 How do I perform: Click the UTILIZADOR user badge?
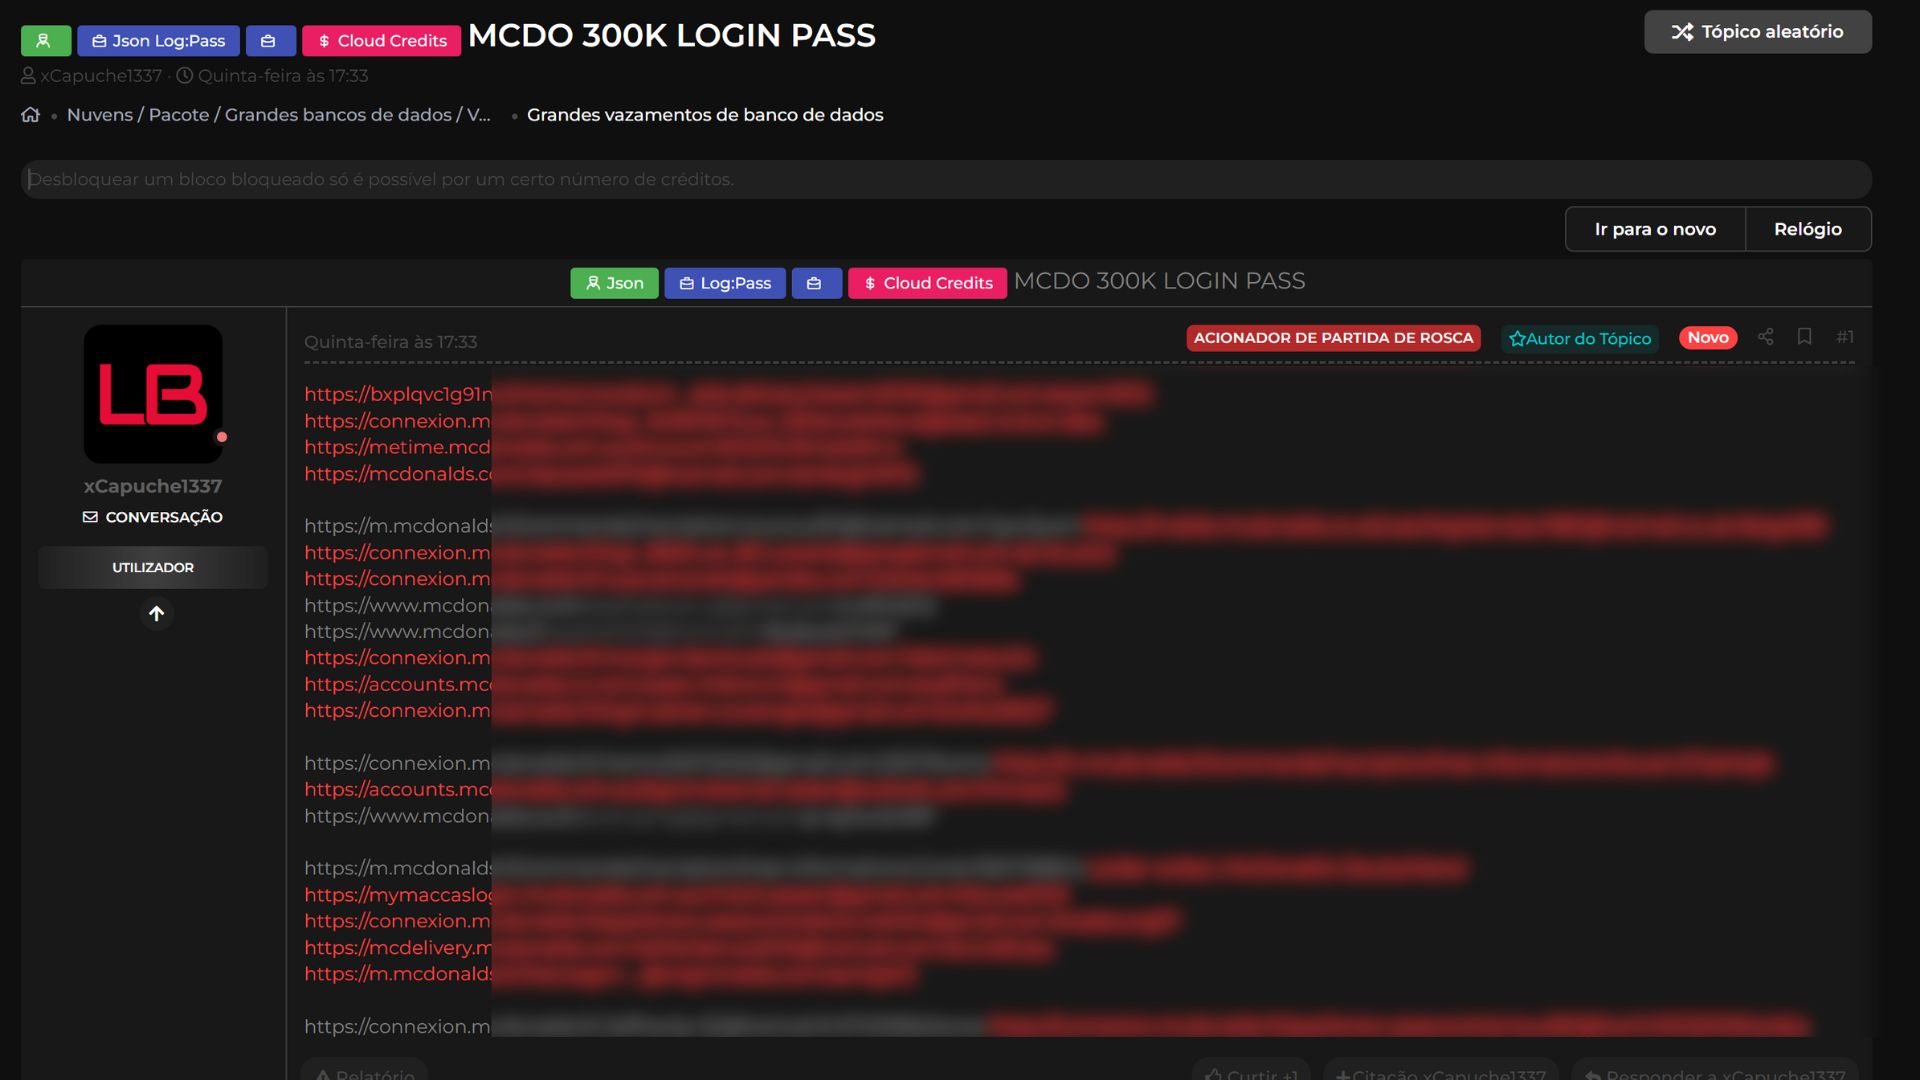(x=153, y=567)
